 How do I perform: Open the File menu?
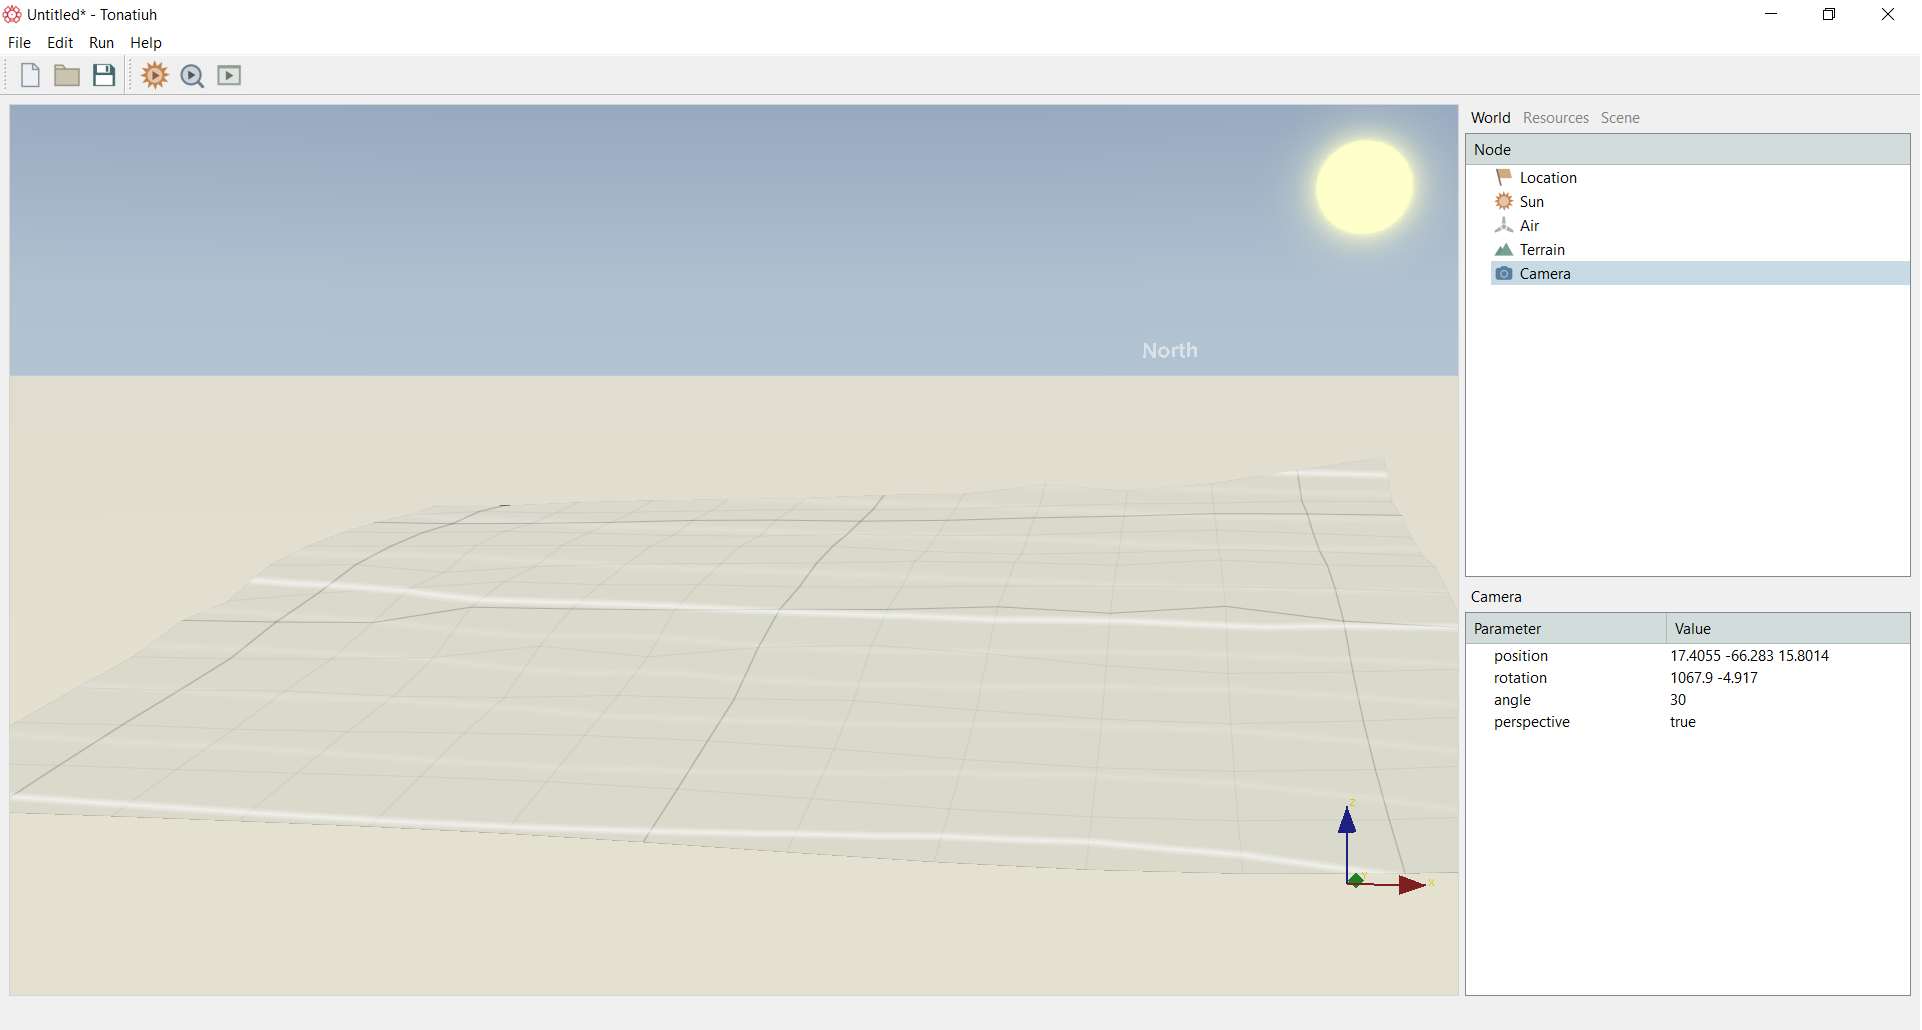pyautogui.click(x=19, y=43)
